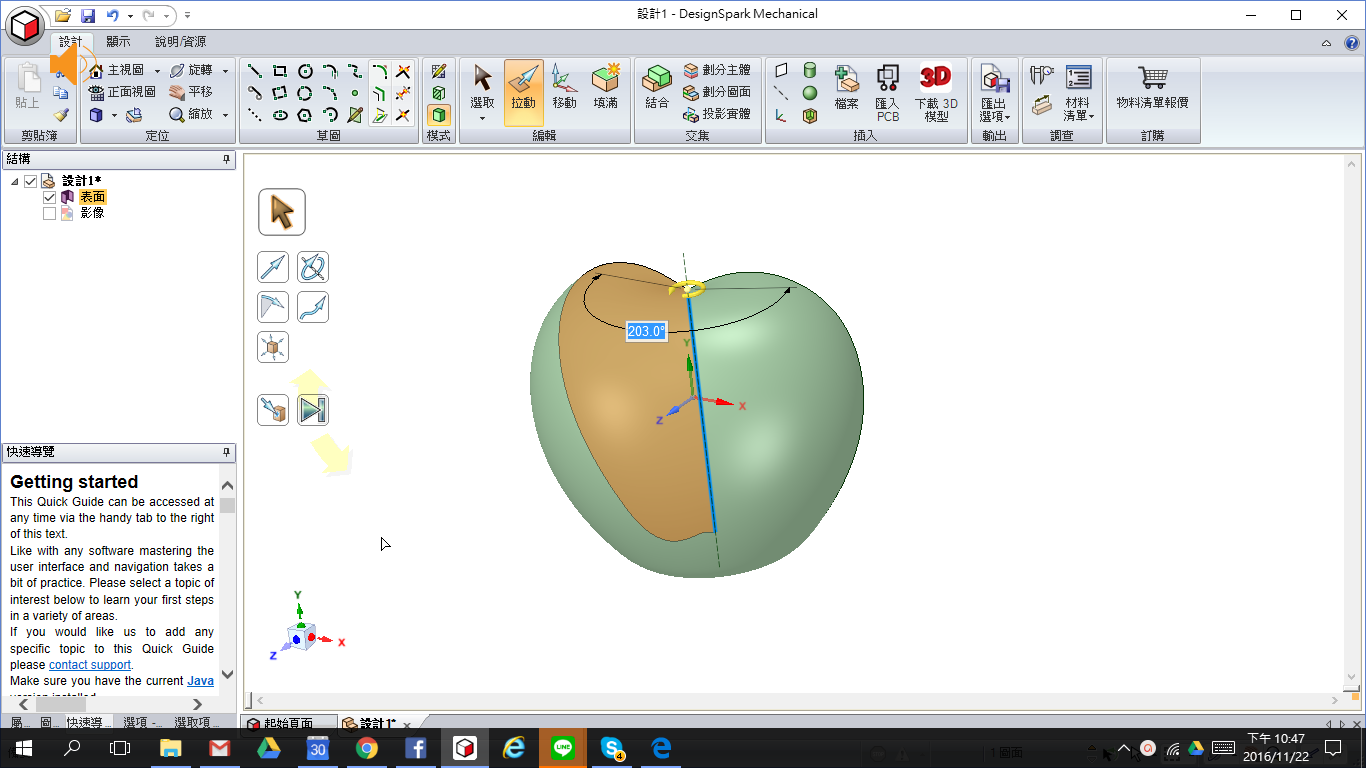The height and width of the screenshot is (768, 1366).
Task: Click 下載 3D 模型 download icon
Action: (936, 93)
